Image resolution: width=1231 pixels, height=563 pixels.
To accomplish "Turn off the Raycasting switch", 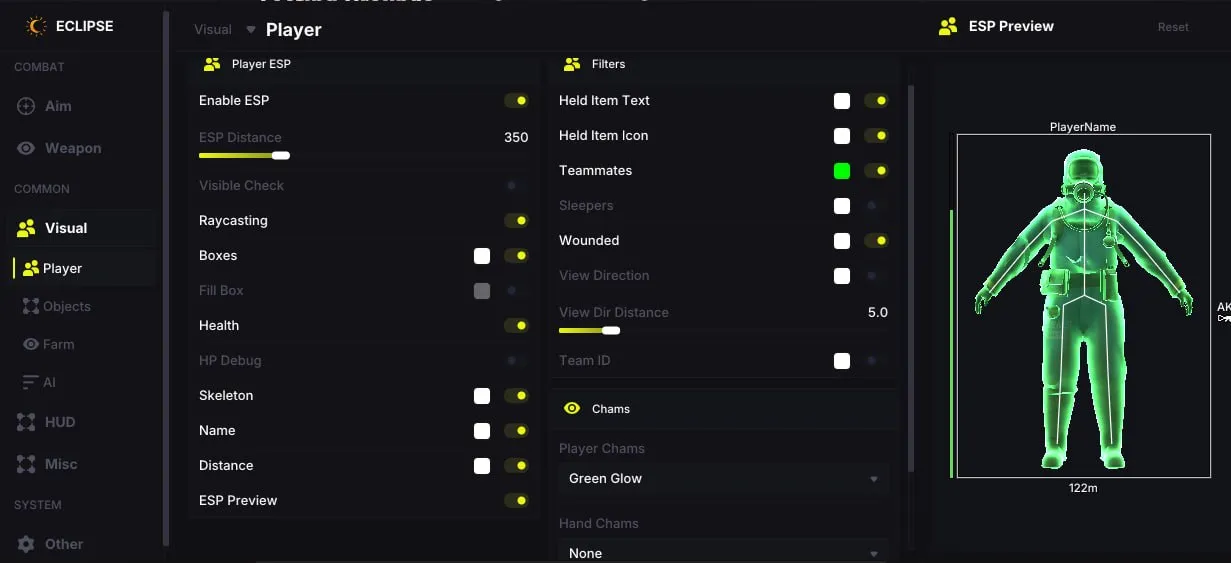I will (x=516, y=220).
